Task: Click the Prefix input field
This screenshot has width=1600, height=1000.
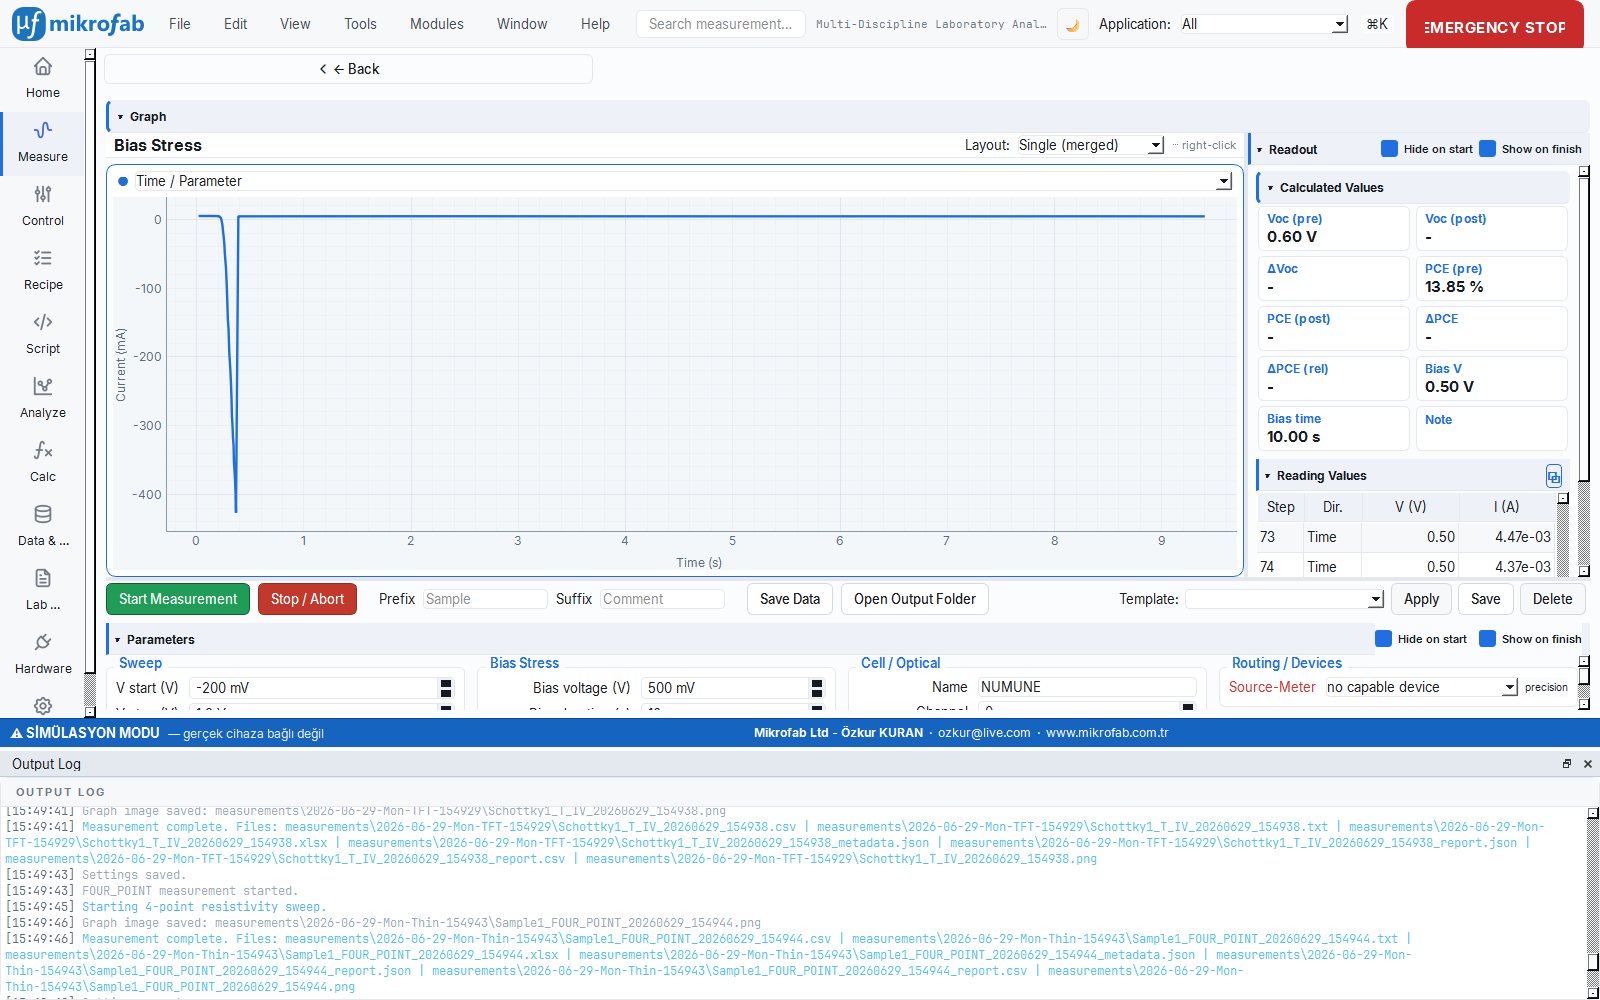Action: click(x=486, y=599)
